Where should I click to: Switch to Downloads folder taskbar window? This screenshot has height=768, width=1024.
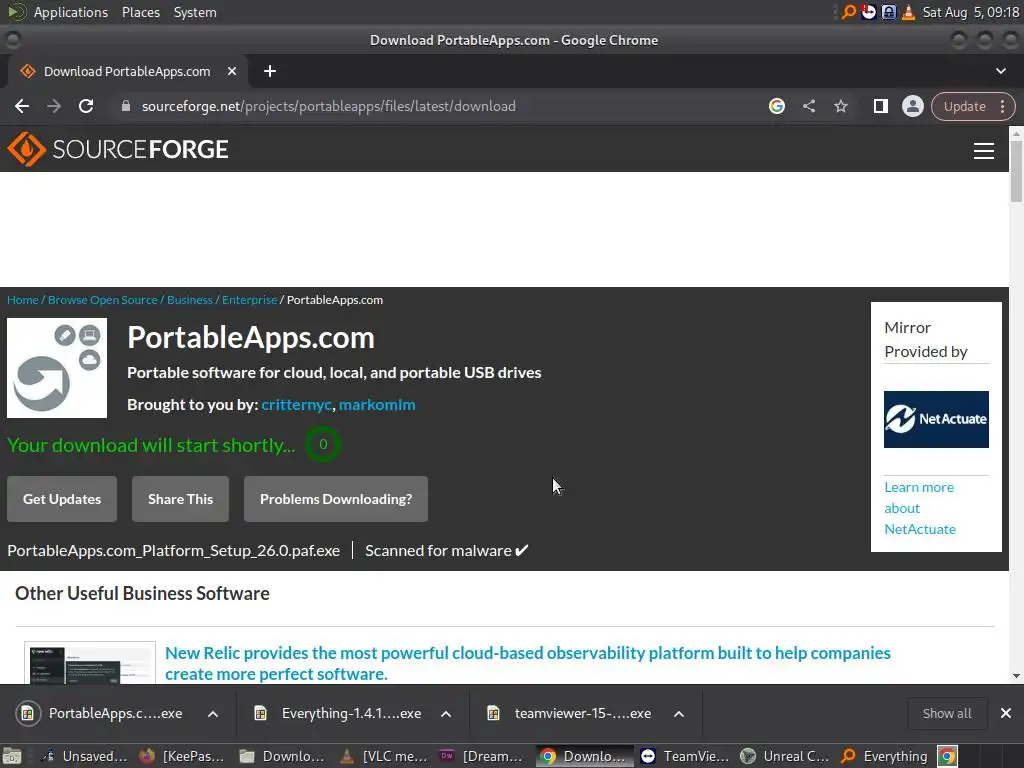point(282,756)
